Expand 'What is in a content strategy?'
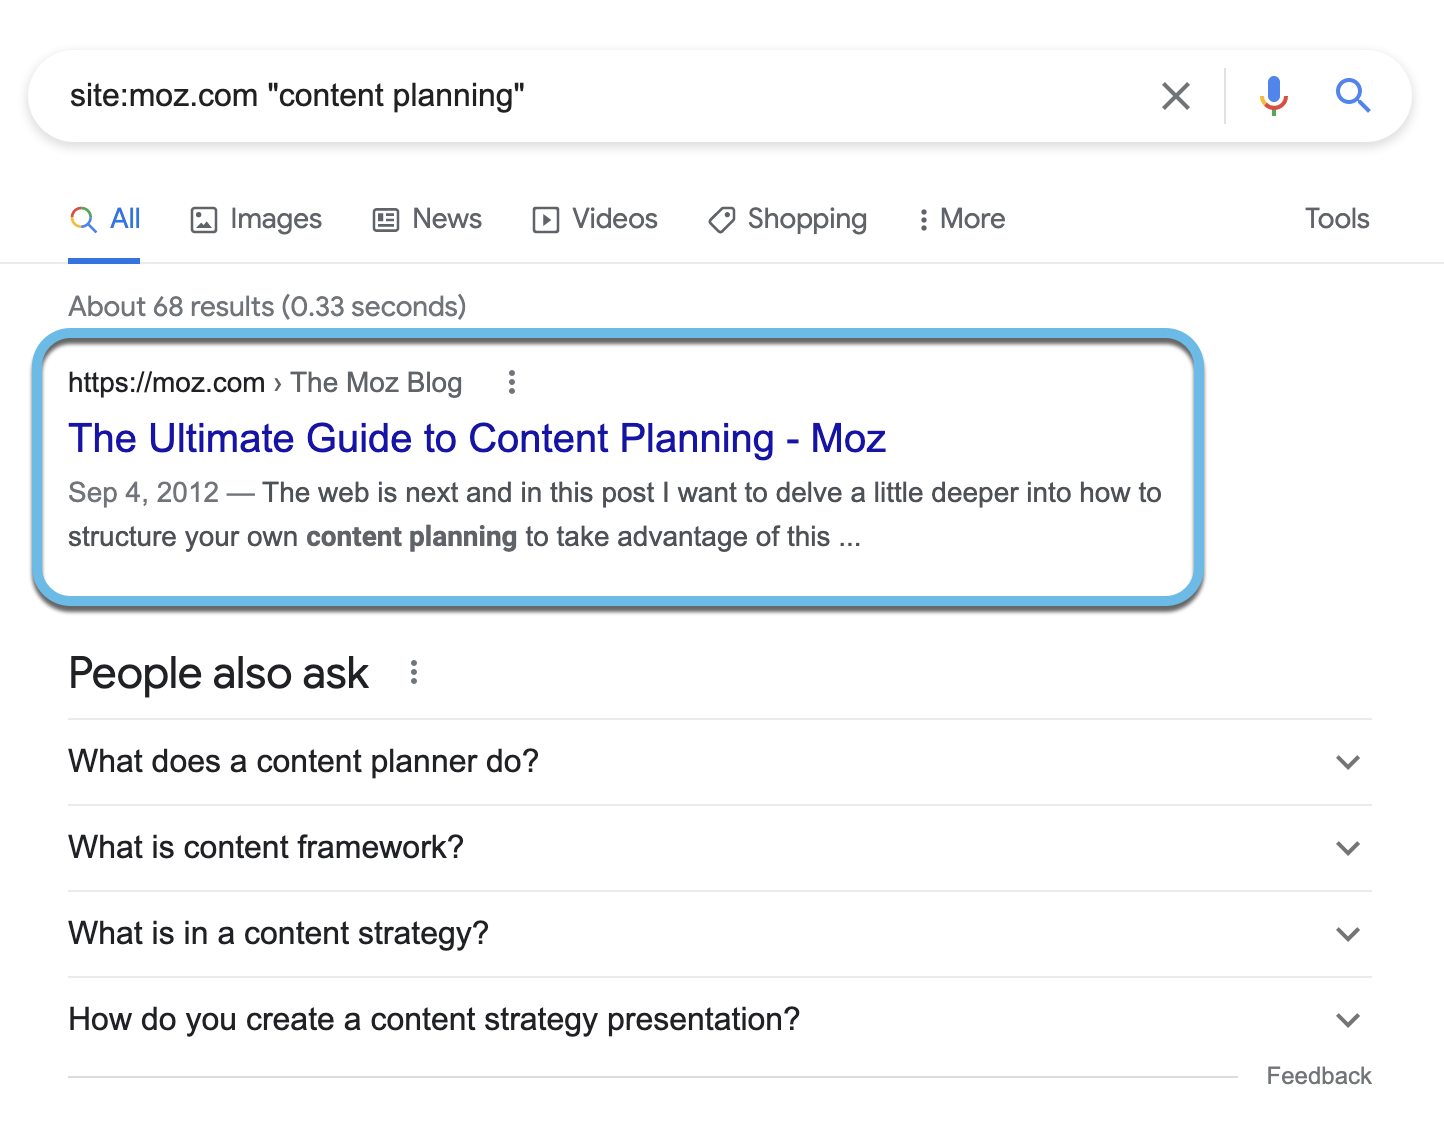 (x=1347, y=933)
